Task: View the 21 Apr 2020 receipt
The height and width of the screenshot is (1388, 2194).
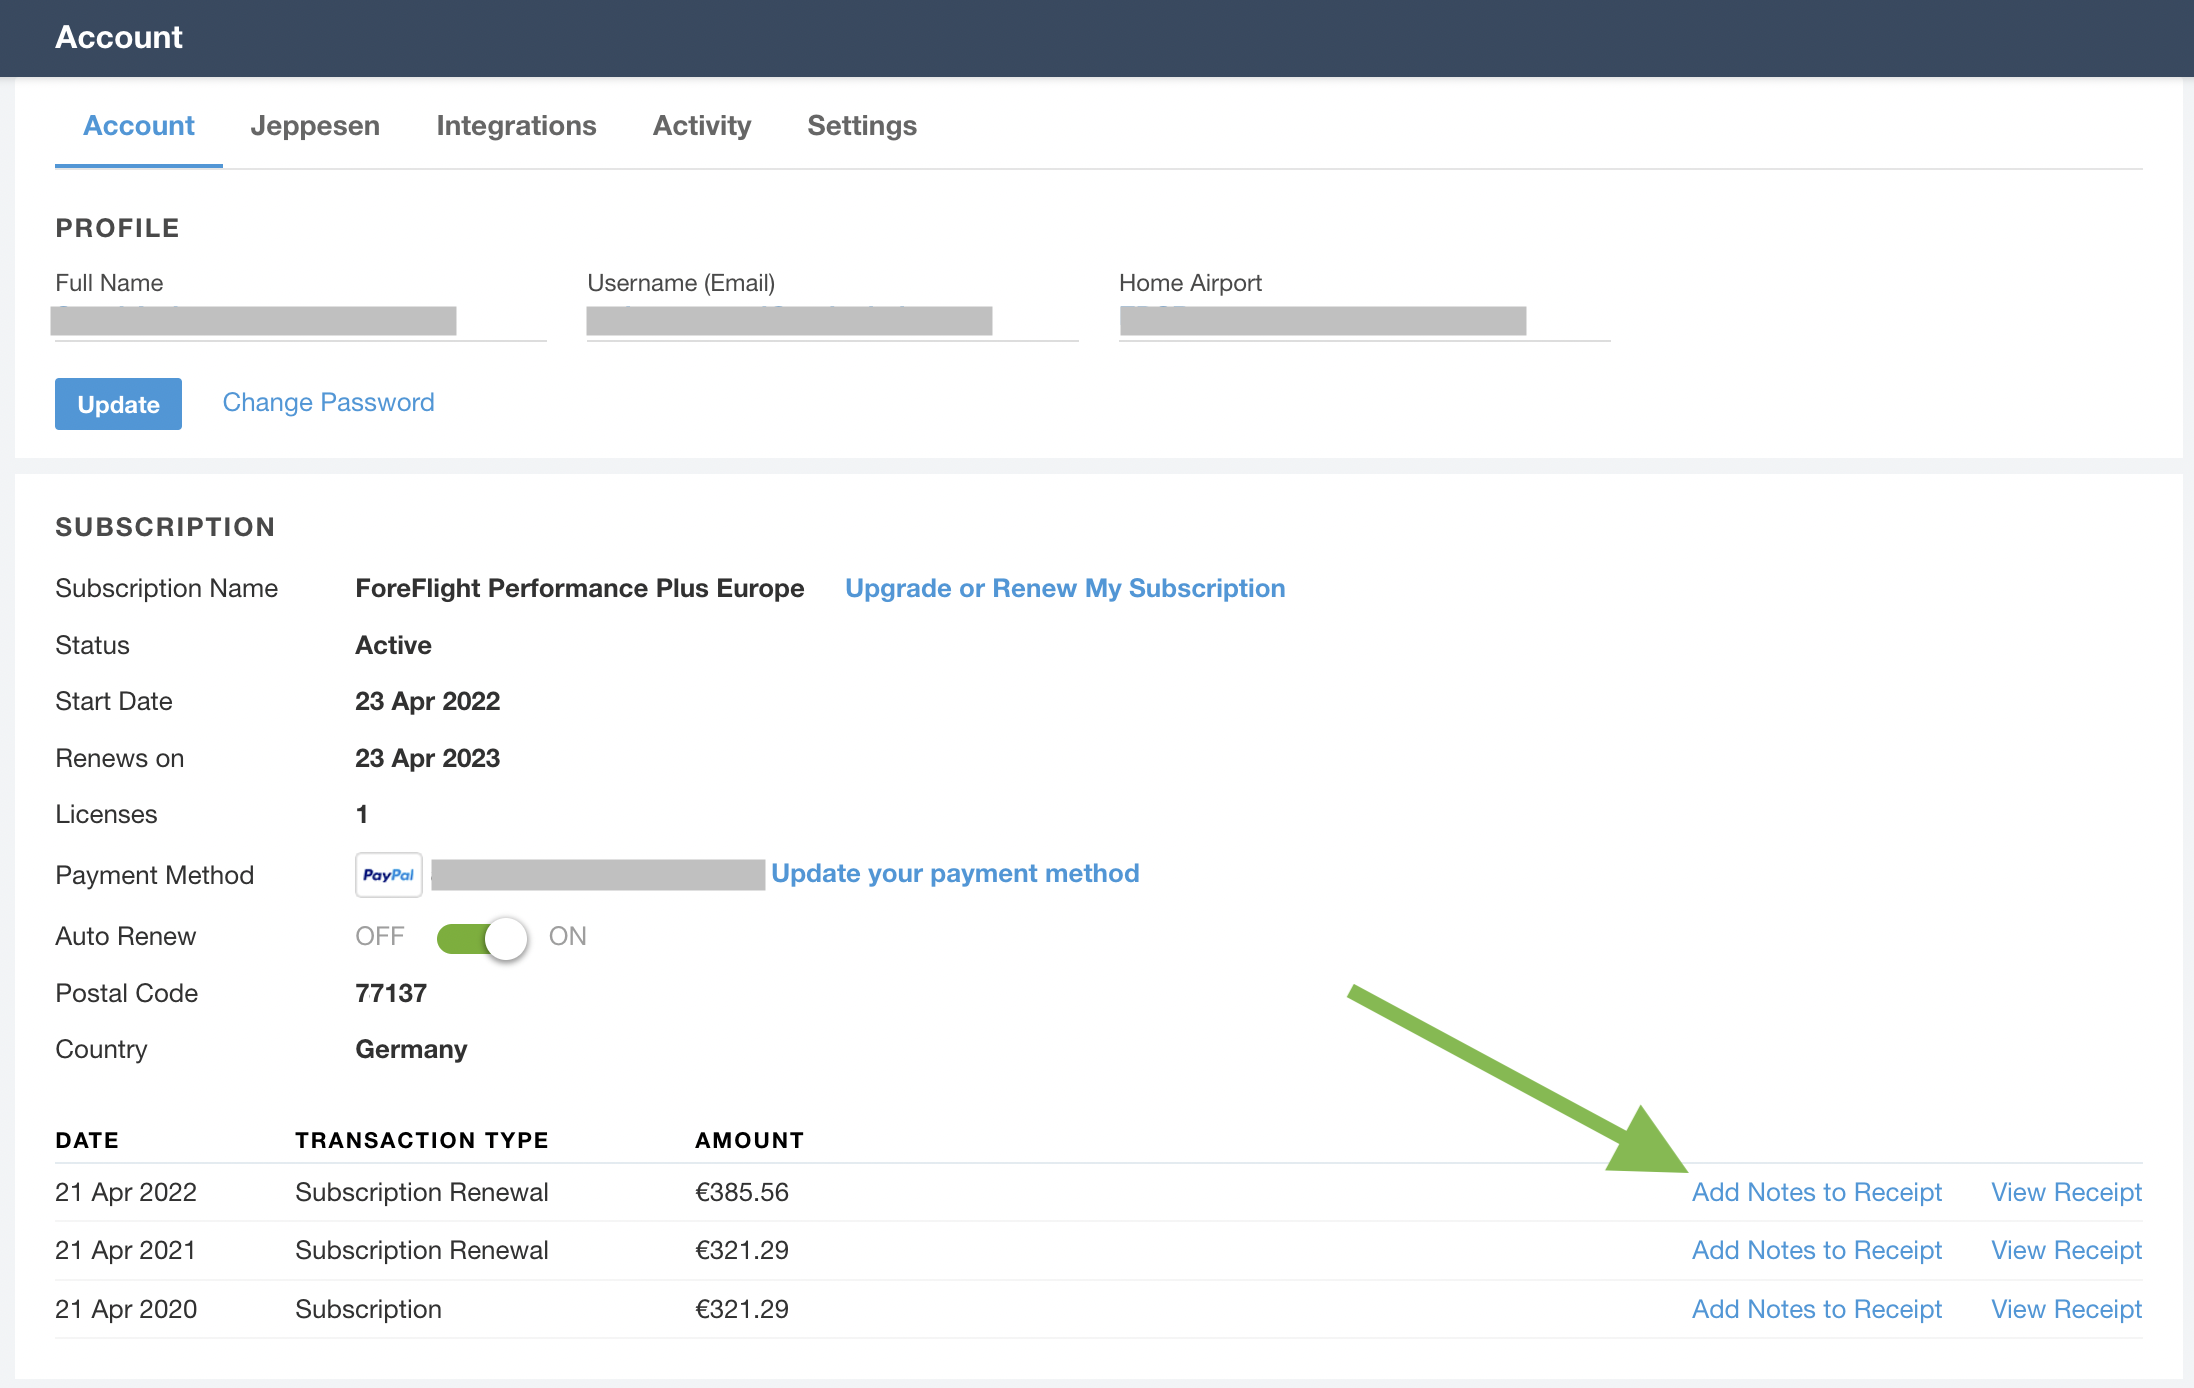Action: (2066, 1309)
